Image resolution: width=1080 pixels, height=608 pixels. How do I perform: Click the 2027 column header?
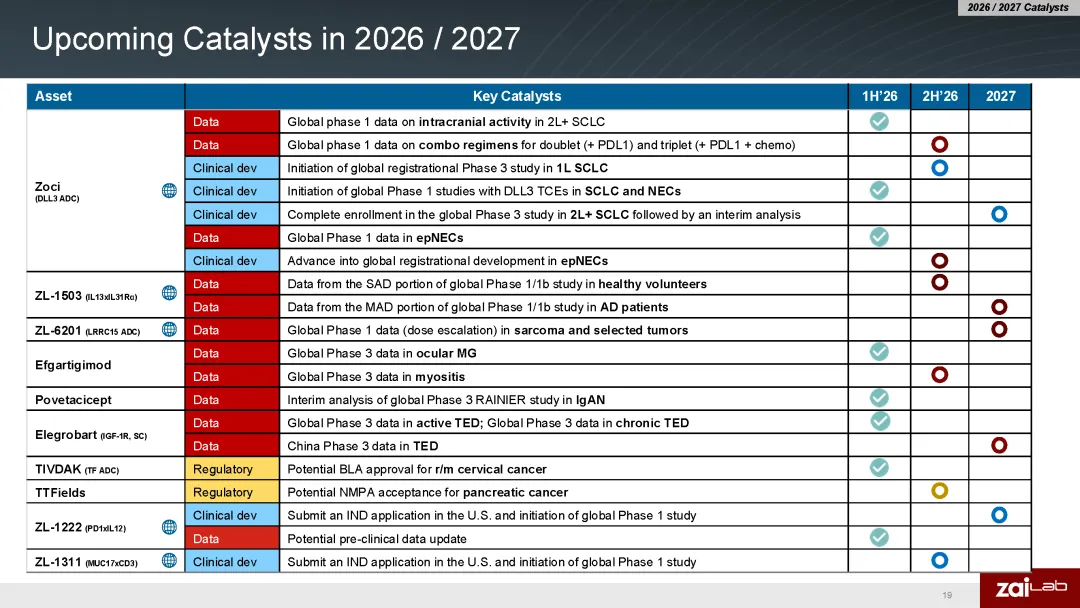pos(1000,96)
